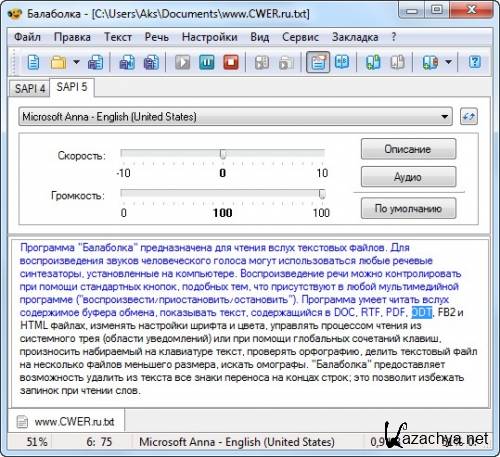Select the www.CWER.ru.txt document tab
The height and width of the screenshot is (457, 500).
tap(66, 422)
